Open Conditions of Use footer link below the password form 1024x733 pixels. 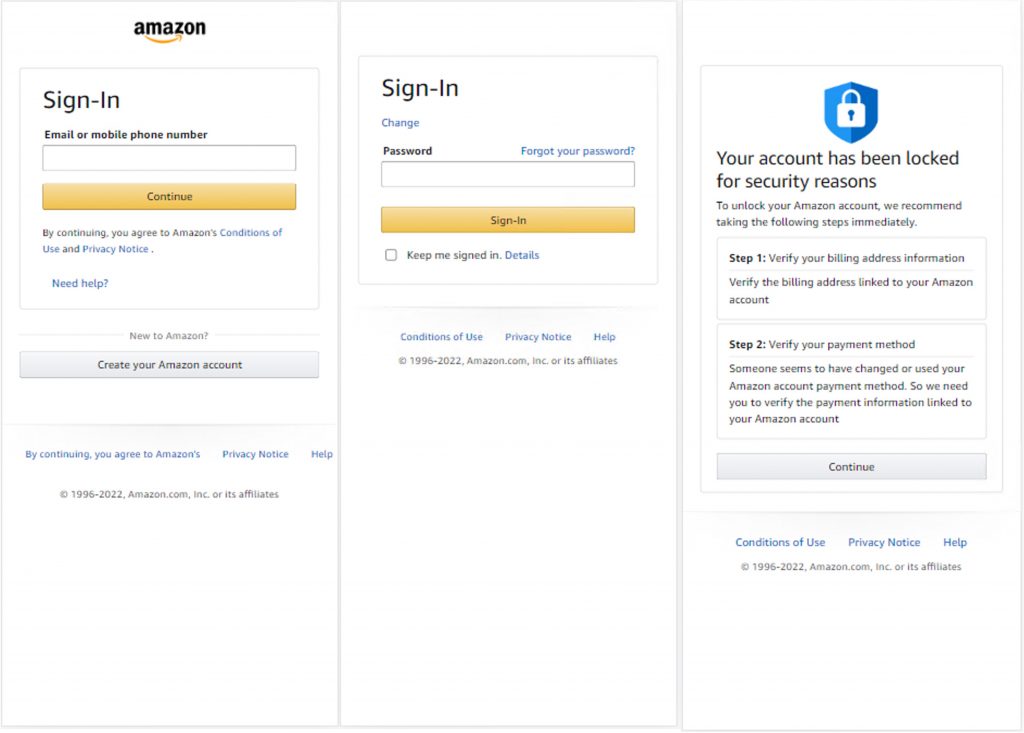tap(441, 337)
